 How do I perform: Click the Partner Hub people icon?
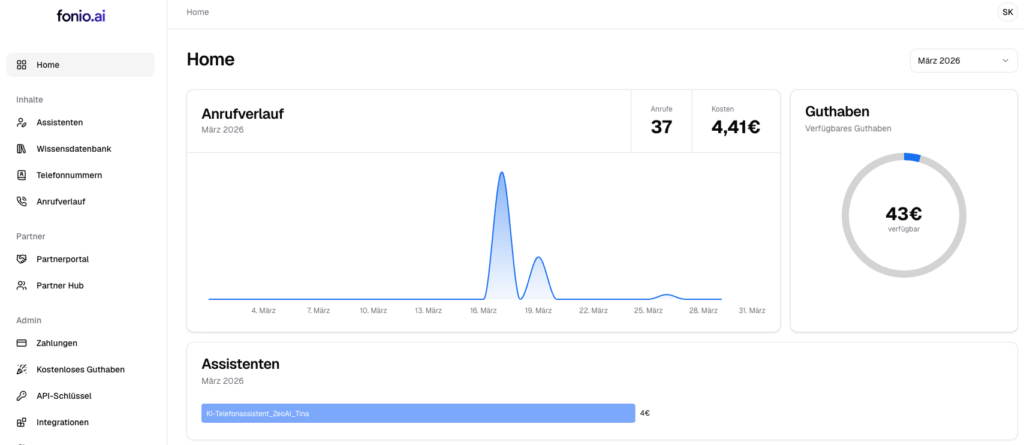[x=22, y=285]
